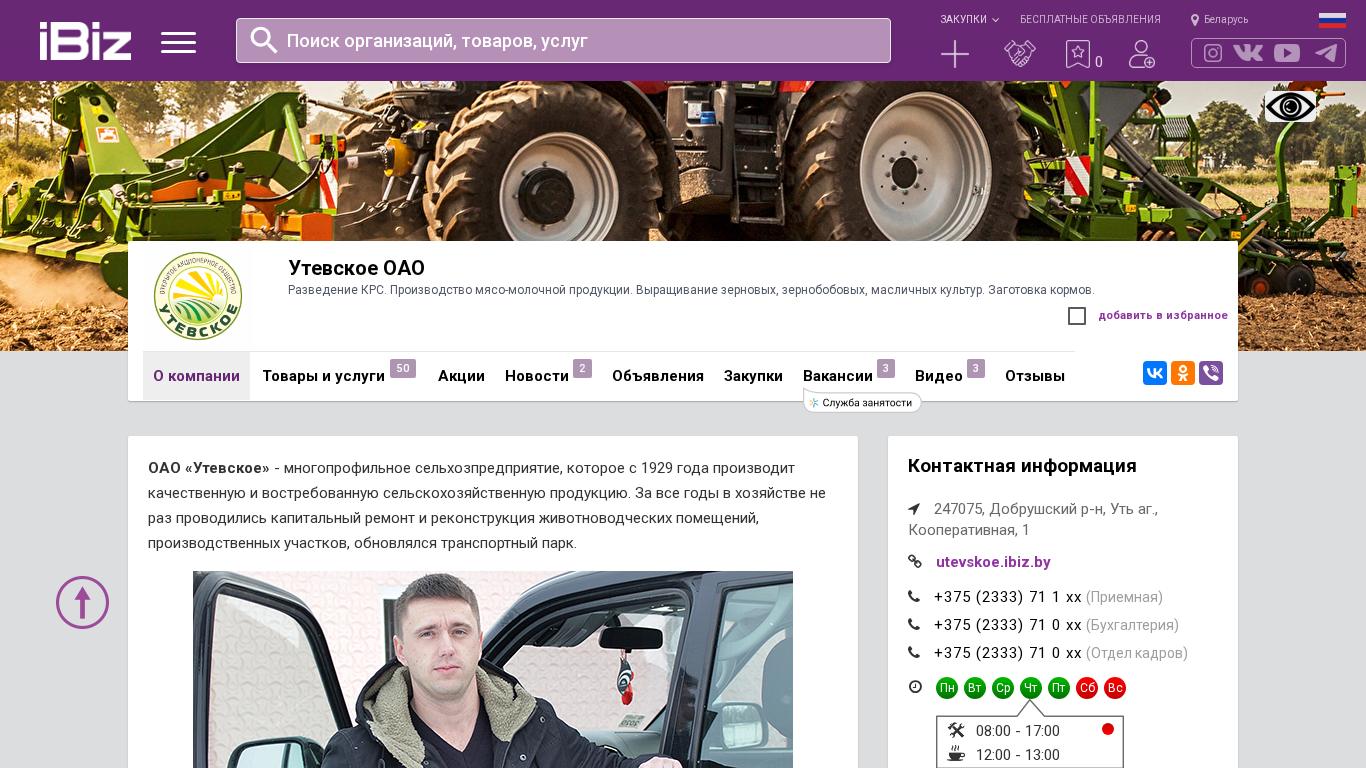Reveal the Отдел кадров phone number

point(1007,653)
